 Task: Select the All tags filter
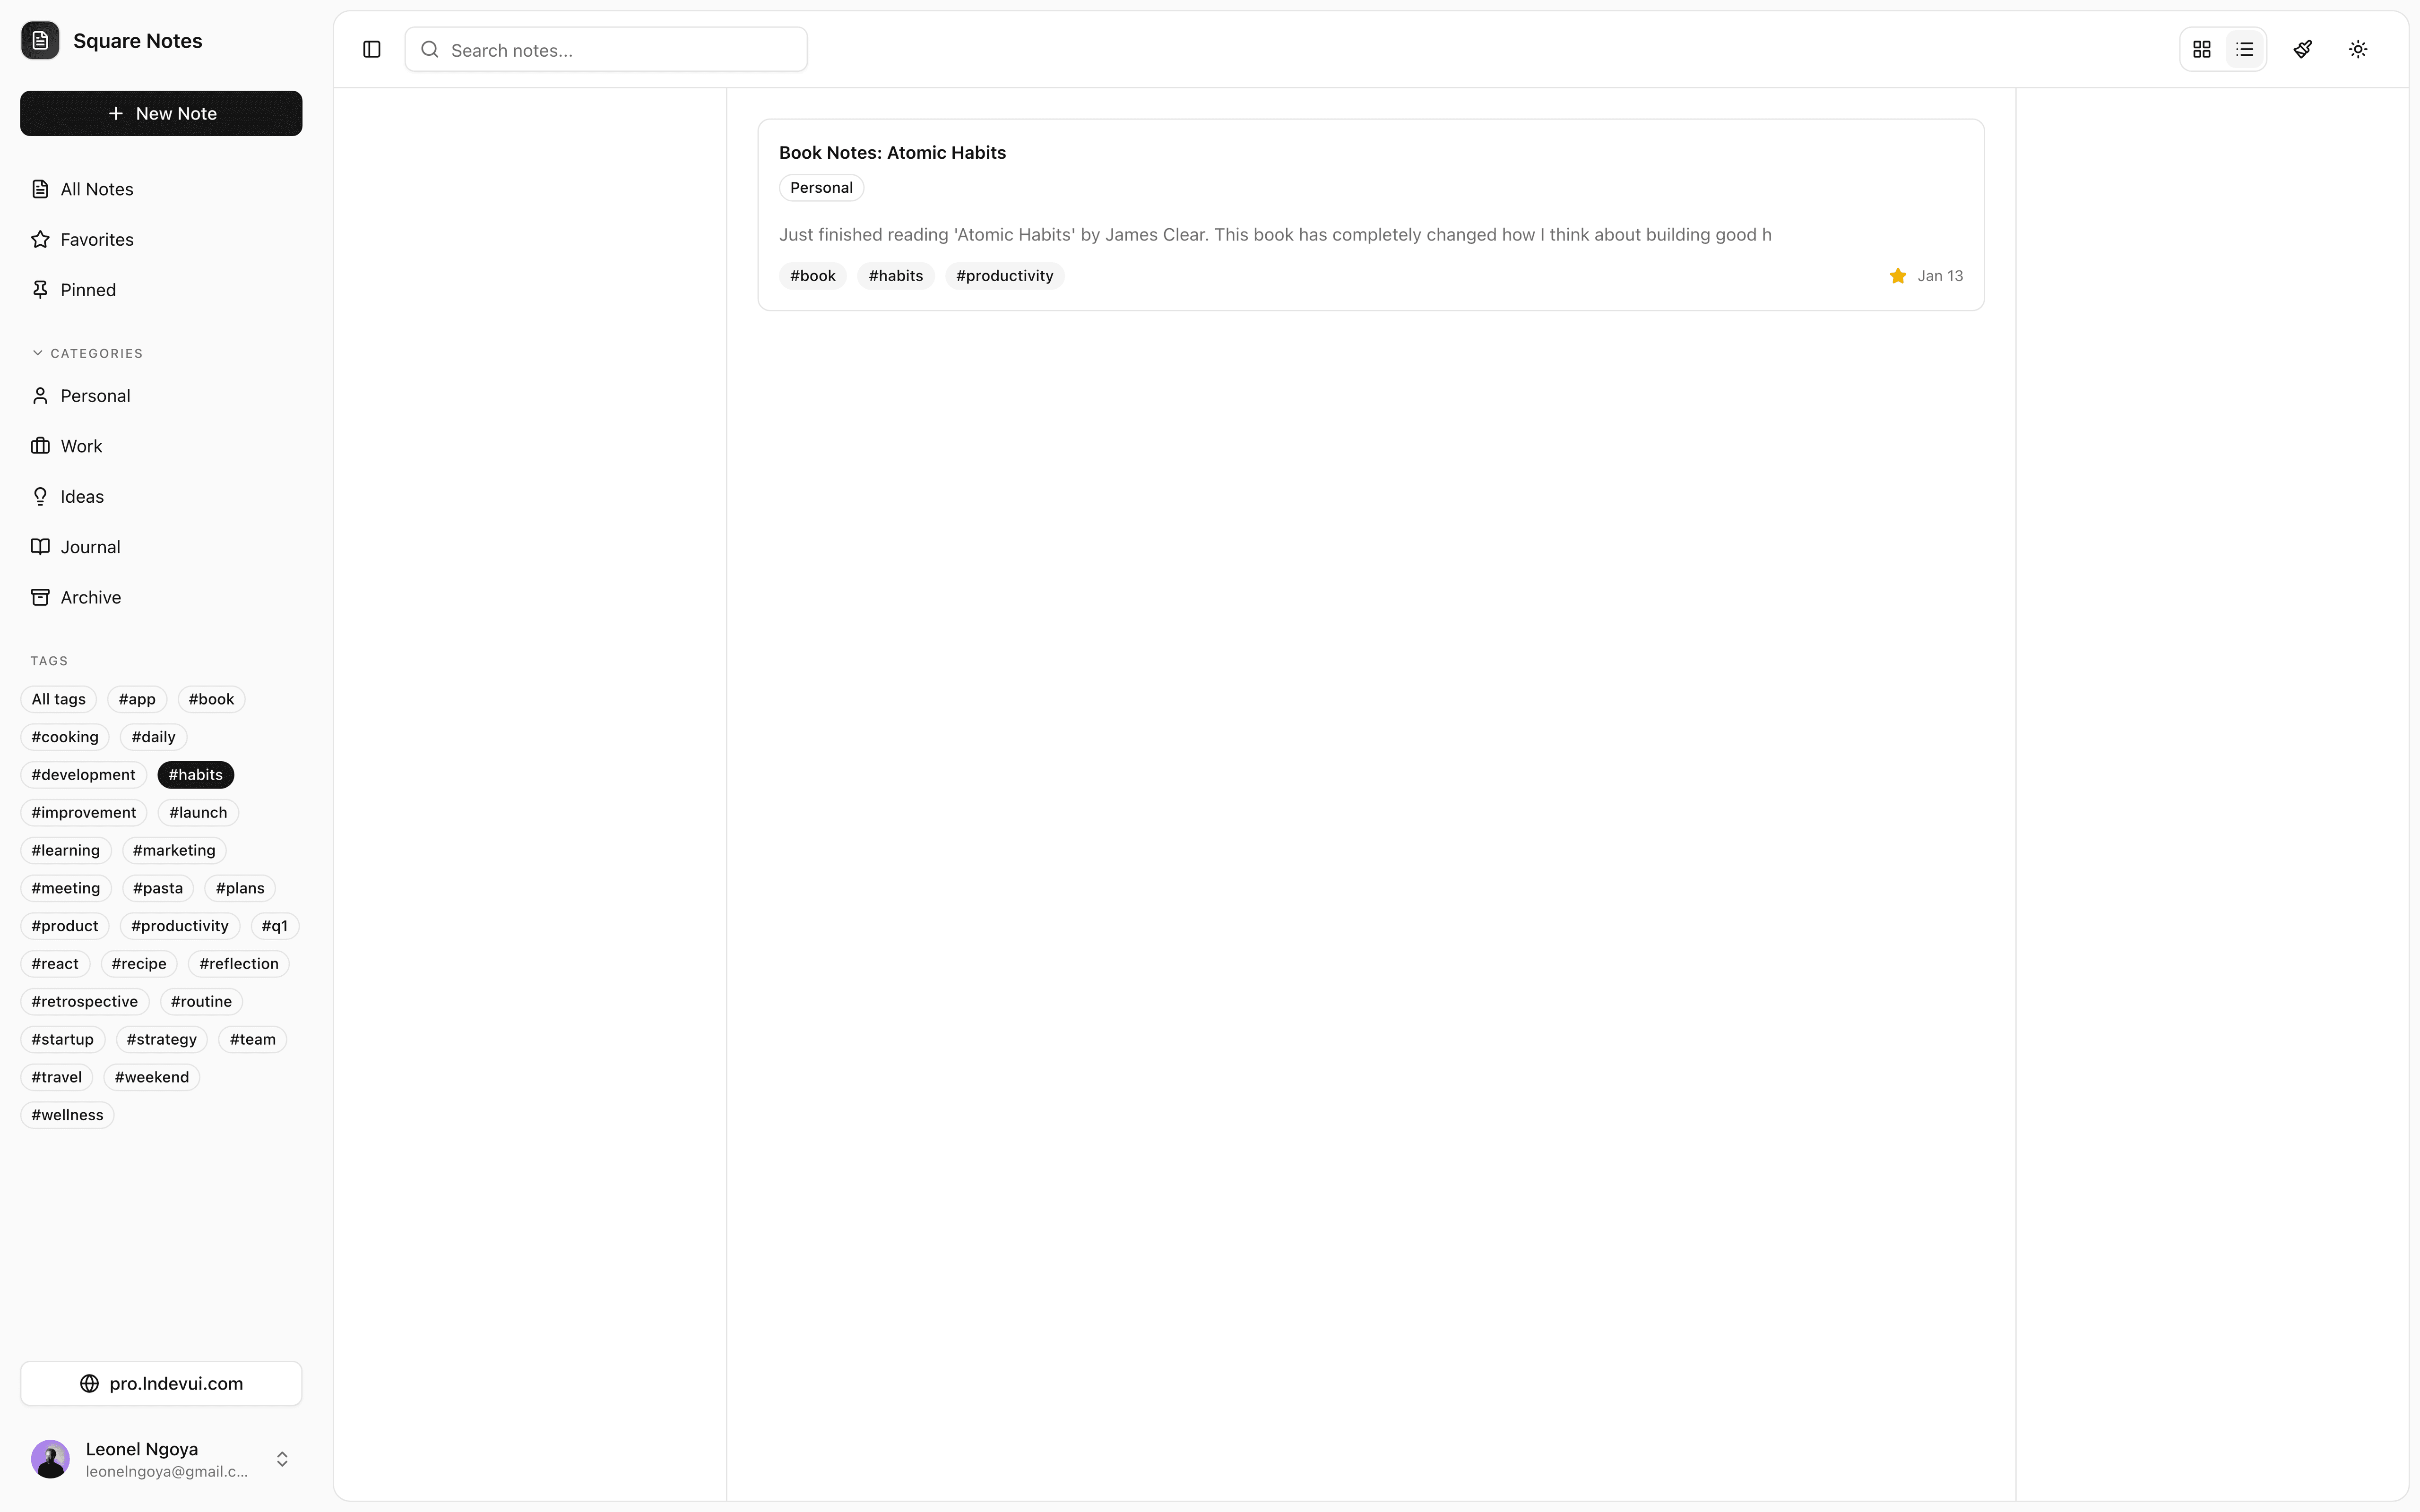coord(58,699)
